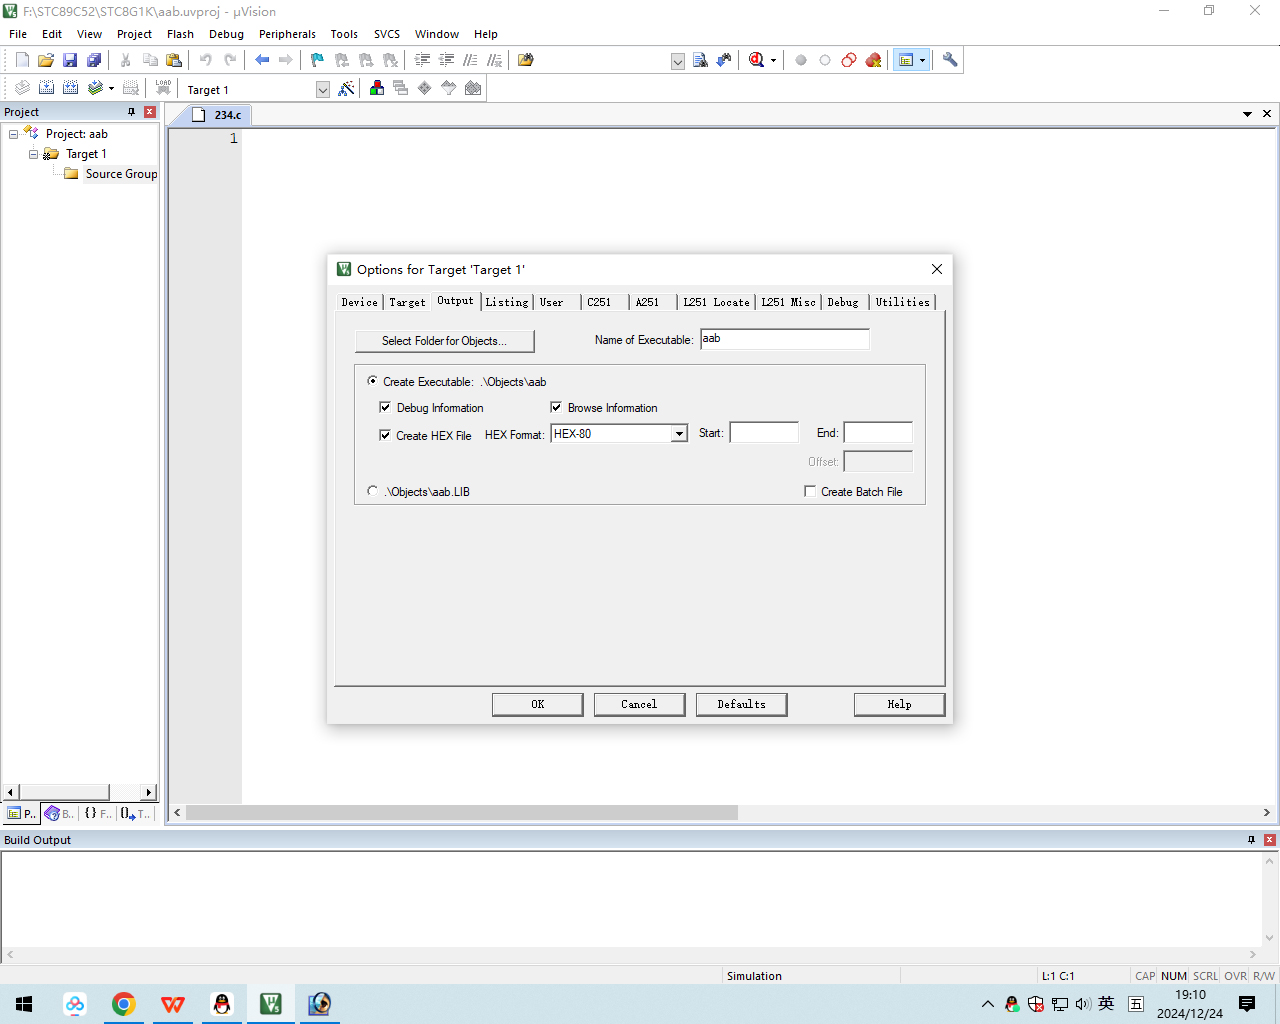Click the Save All icon

pyautogui.click(x=94, y=60)
